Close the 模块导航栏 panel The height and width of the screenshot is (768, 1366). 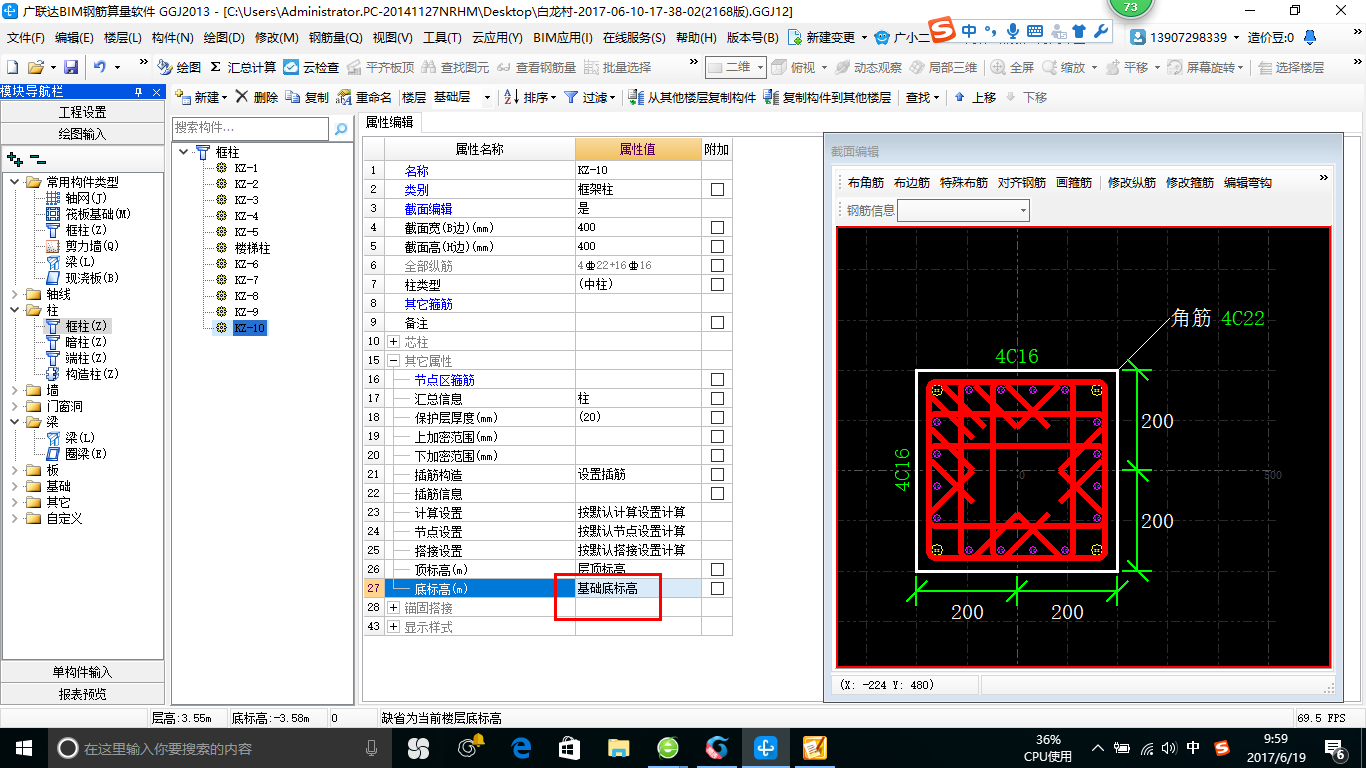pos(156,91)
